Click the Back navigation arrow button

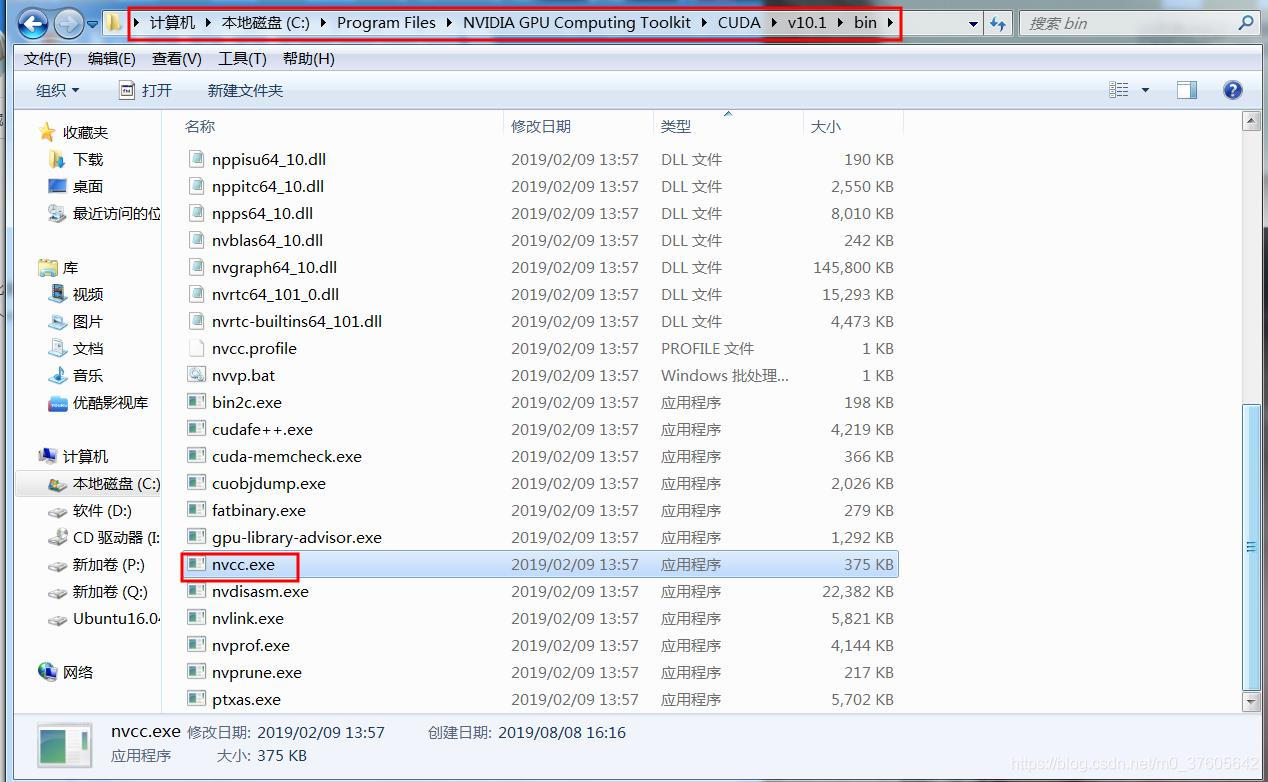pos(33,23)
